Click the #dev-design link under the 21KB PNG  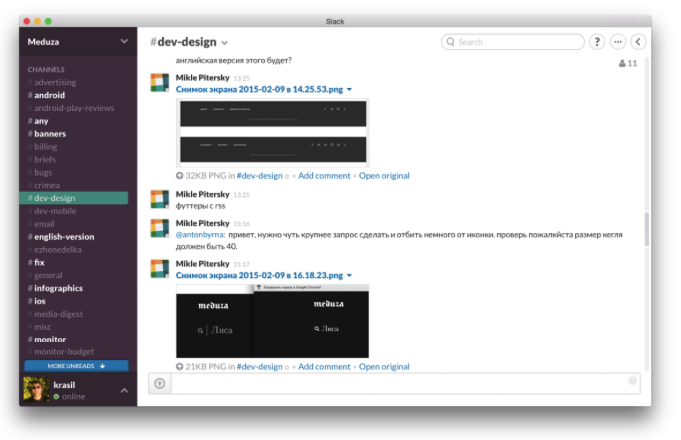259,367
